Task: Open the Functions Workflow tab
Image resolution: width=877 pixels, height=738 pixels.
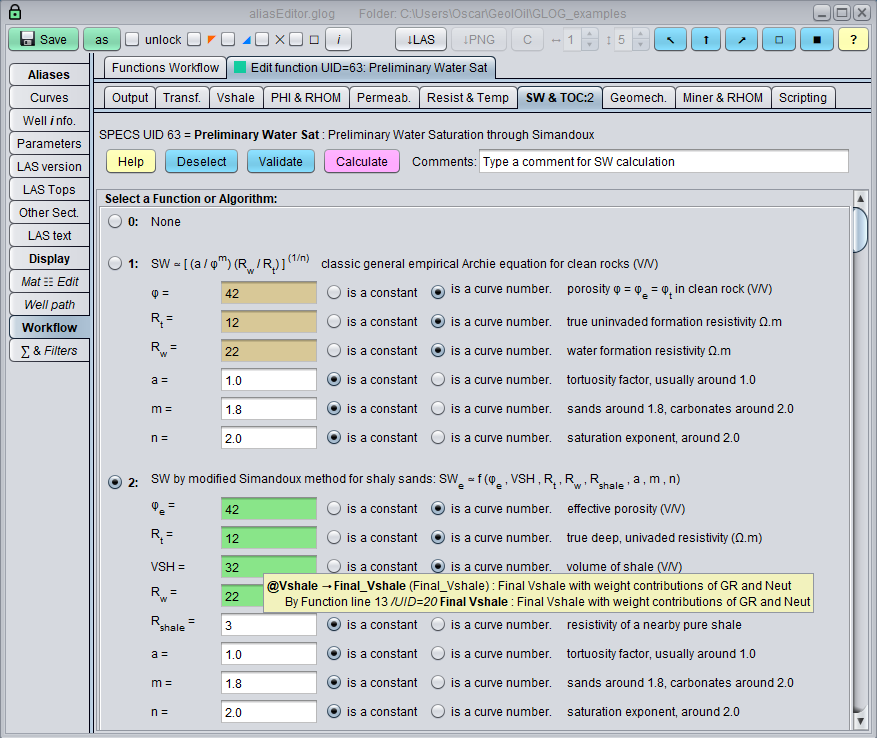Action: pyautogui.click(x=165, y=68)
